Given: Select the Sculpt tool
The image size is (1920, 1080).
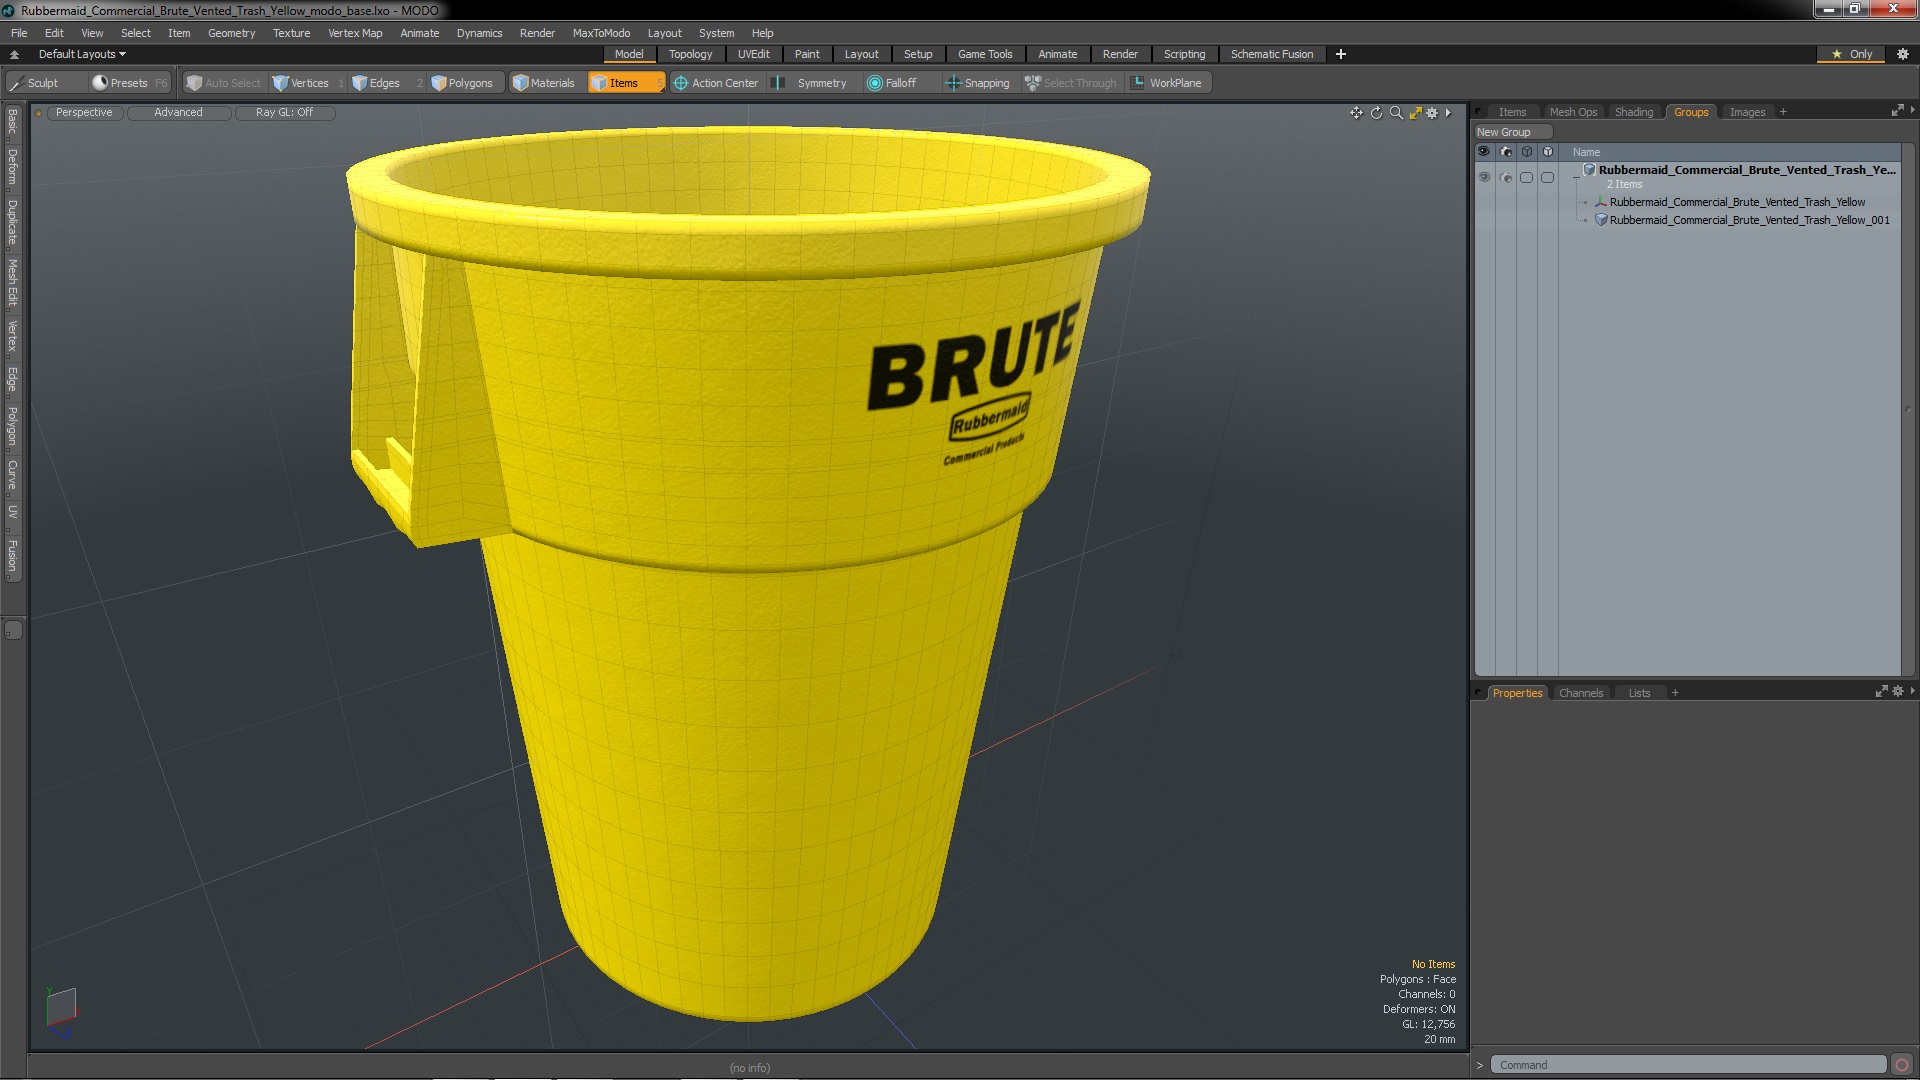Looking at the screenshot, I should click(x=35, y=83).
